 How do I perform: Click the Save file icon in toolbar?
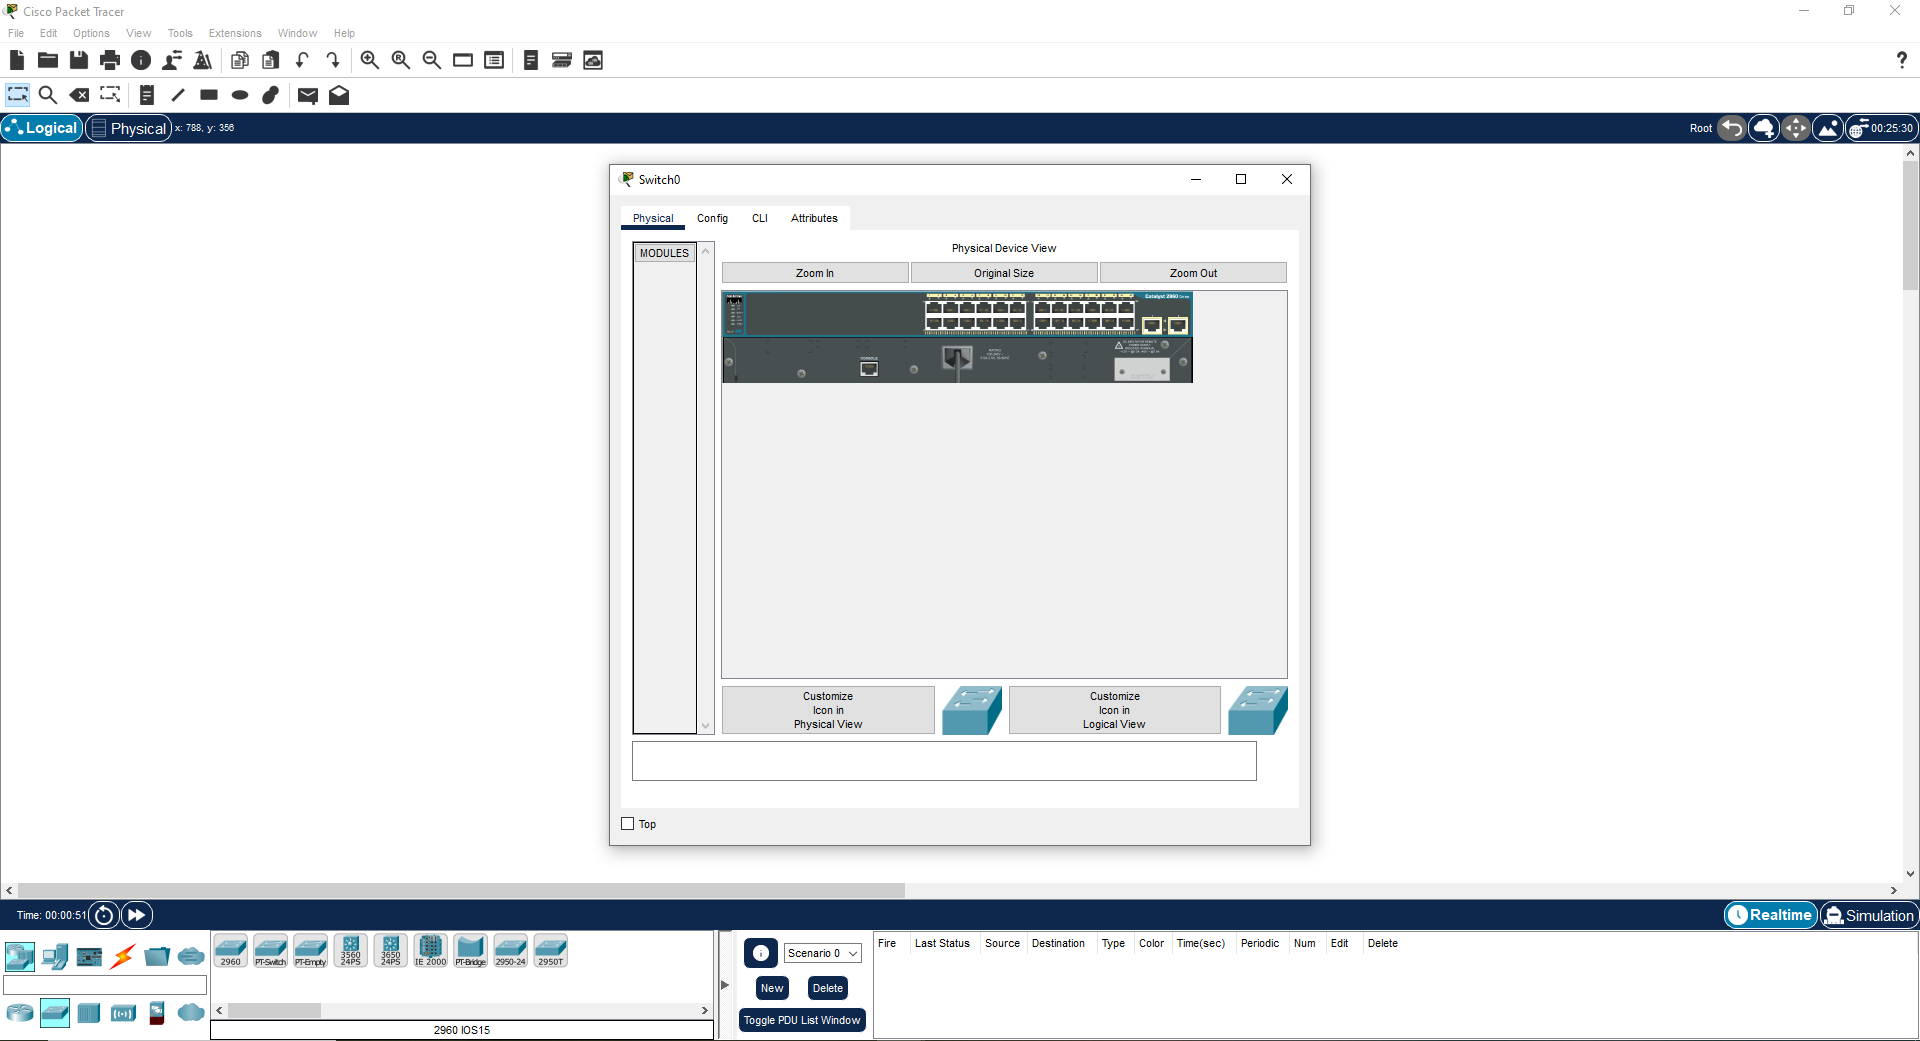(x=79, y=60)
